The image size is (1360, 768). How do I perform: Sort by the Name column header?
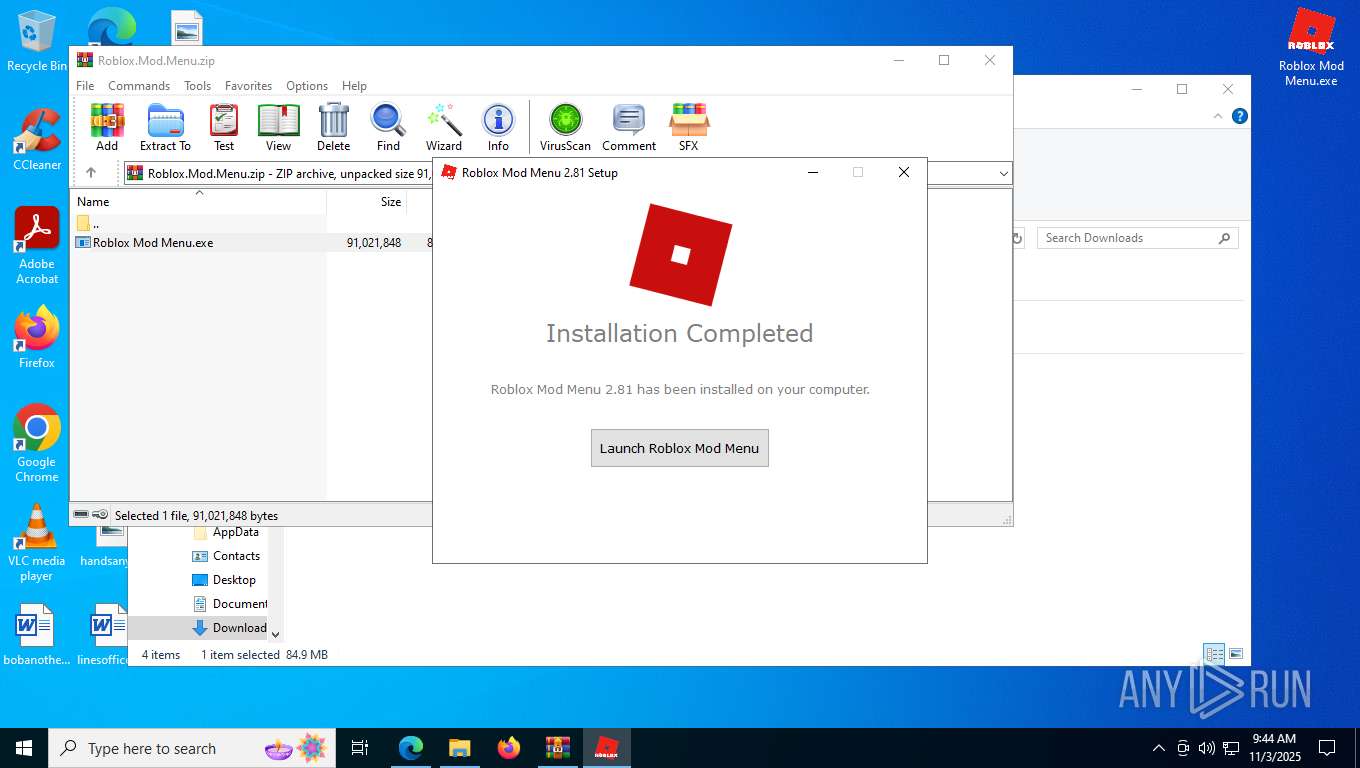[200, 201]
